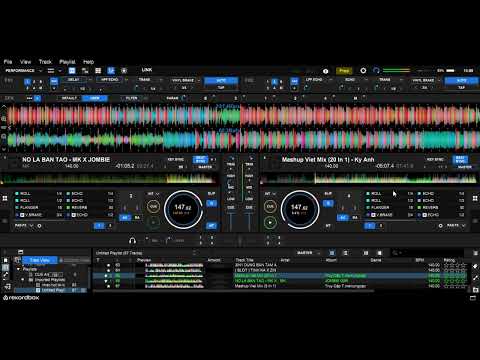Toggle BEAT SYNC on deck 1
480x360 pixels.
coord(200,160)
